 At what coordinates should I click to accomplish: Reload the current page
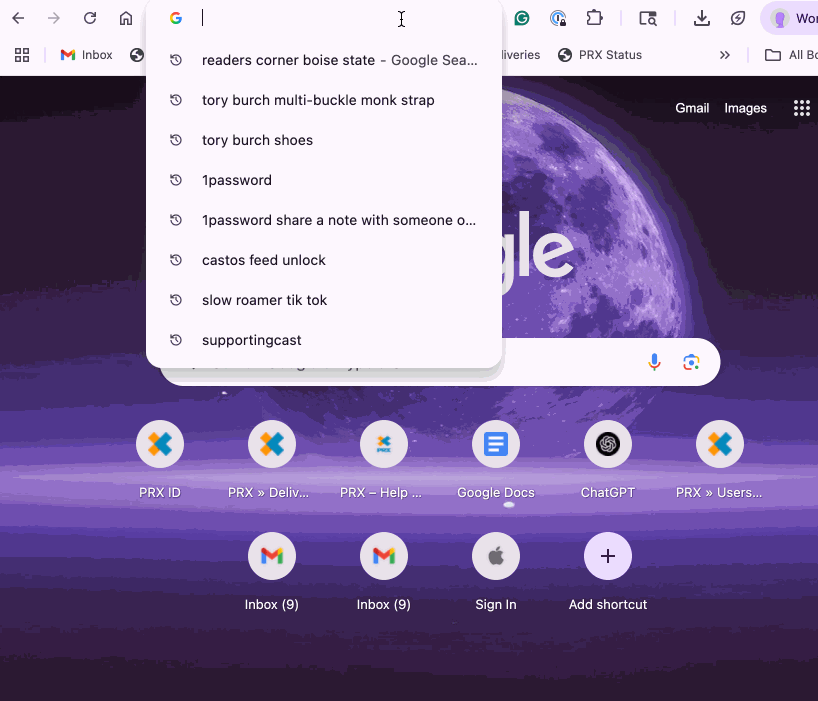[90, 18]
